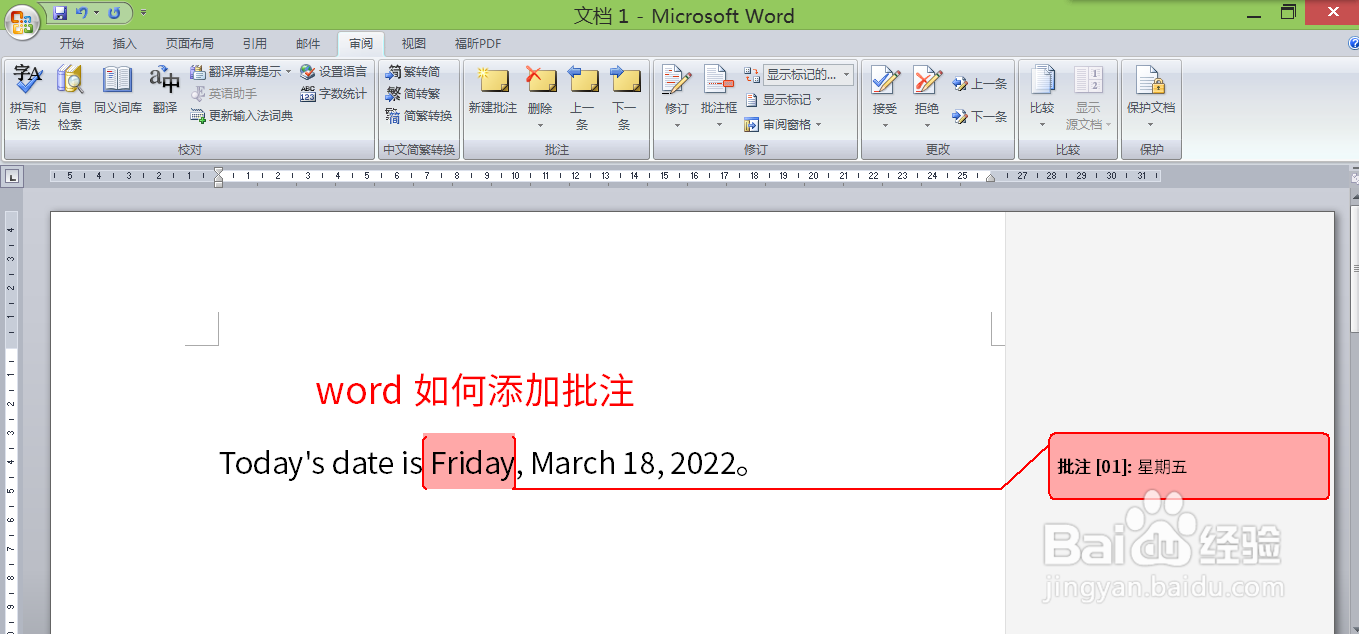Open Customize Quick Access Toolbar arrow
This screenshot has width=1359, height=634.
143,13
